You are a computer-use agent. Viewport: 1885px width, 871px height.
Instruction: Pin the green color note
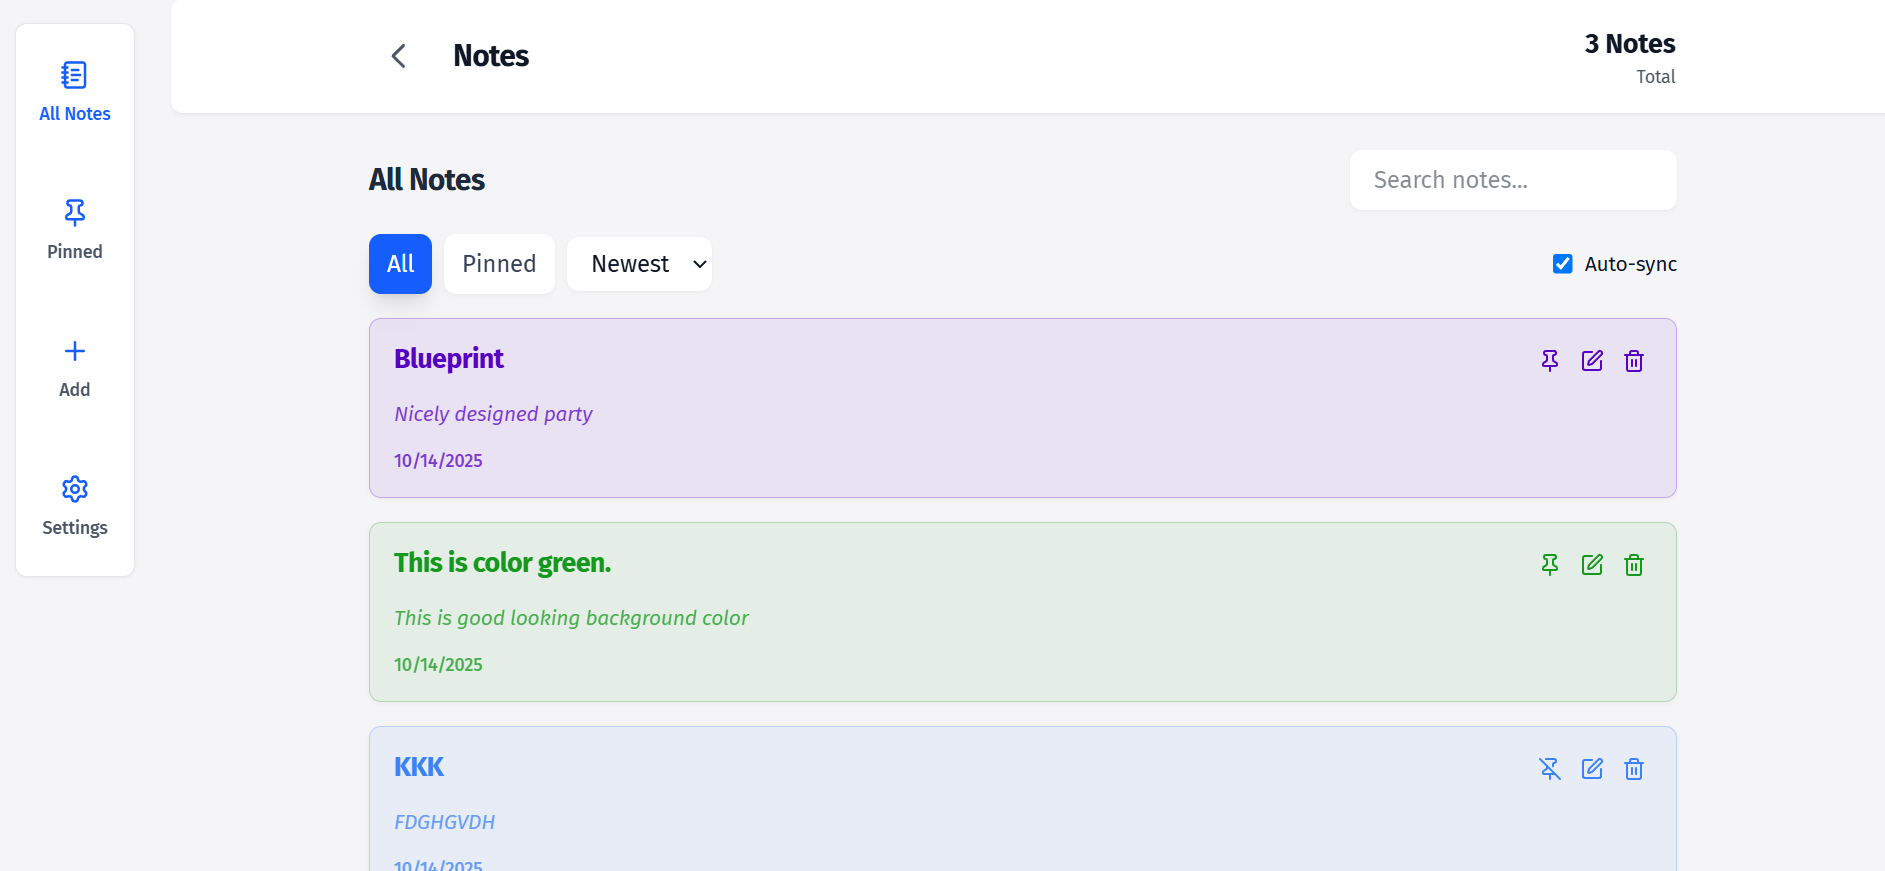[x=1549, y=565]
